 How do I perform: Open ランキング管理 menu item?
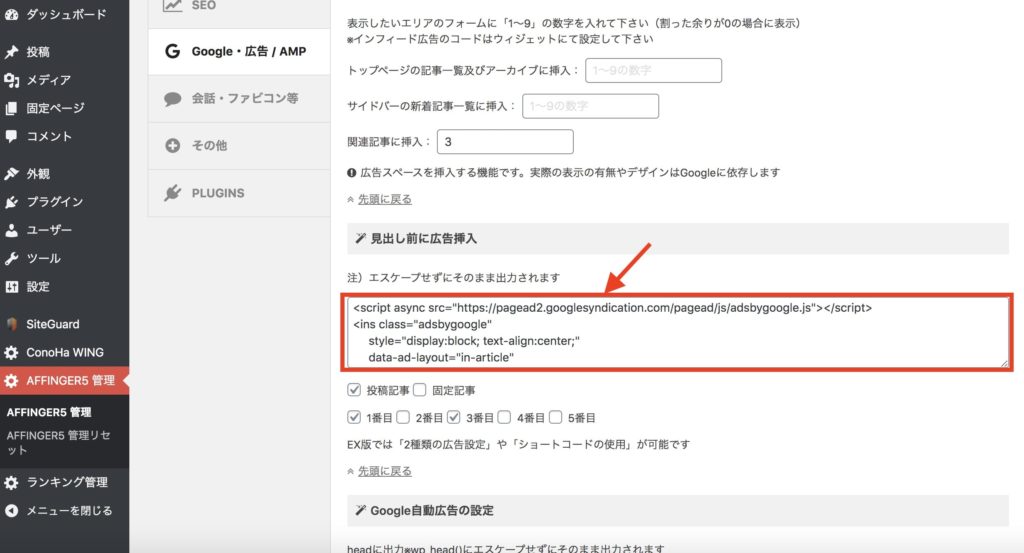[65, 482]
